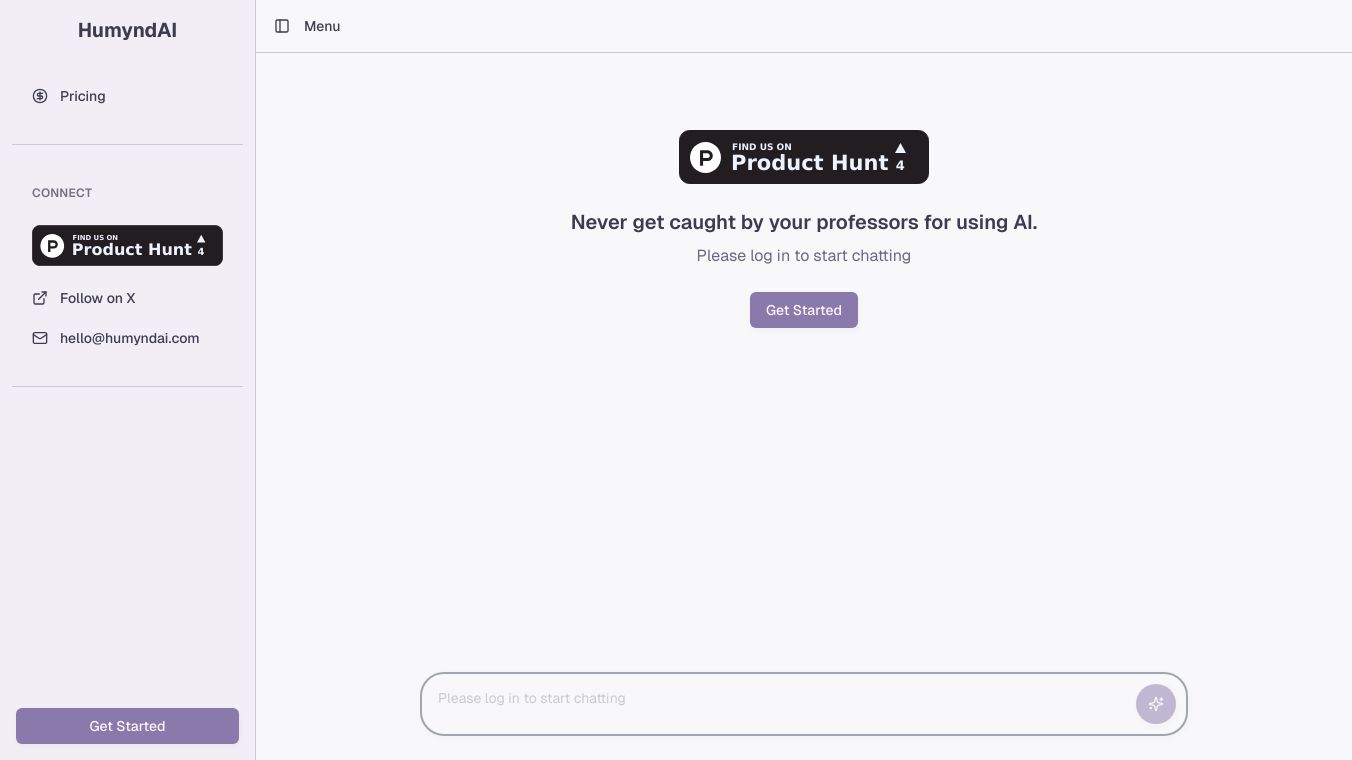Click the envelope mail icon in sidebar
The image size is (1352, 760).
coord(40,338)
